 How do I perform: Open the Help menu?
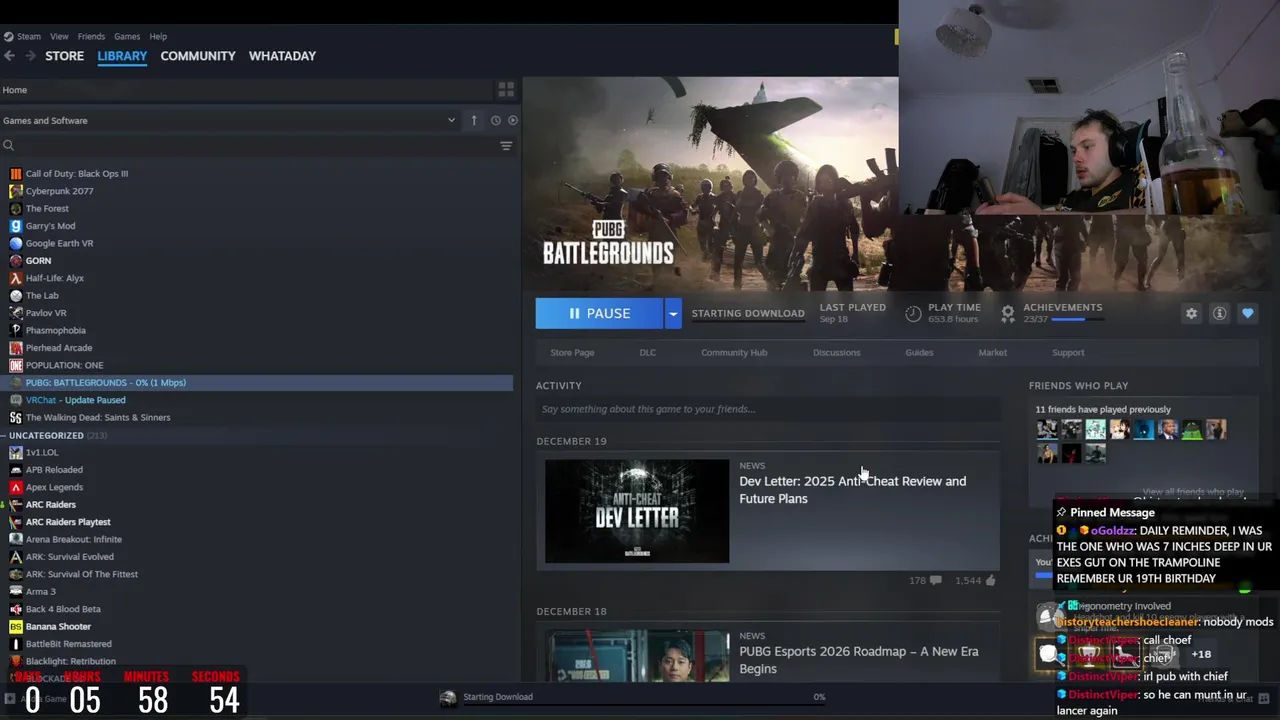158,36
